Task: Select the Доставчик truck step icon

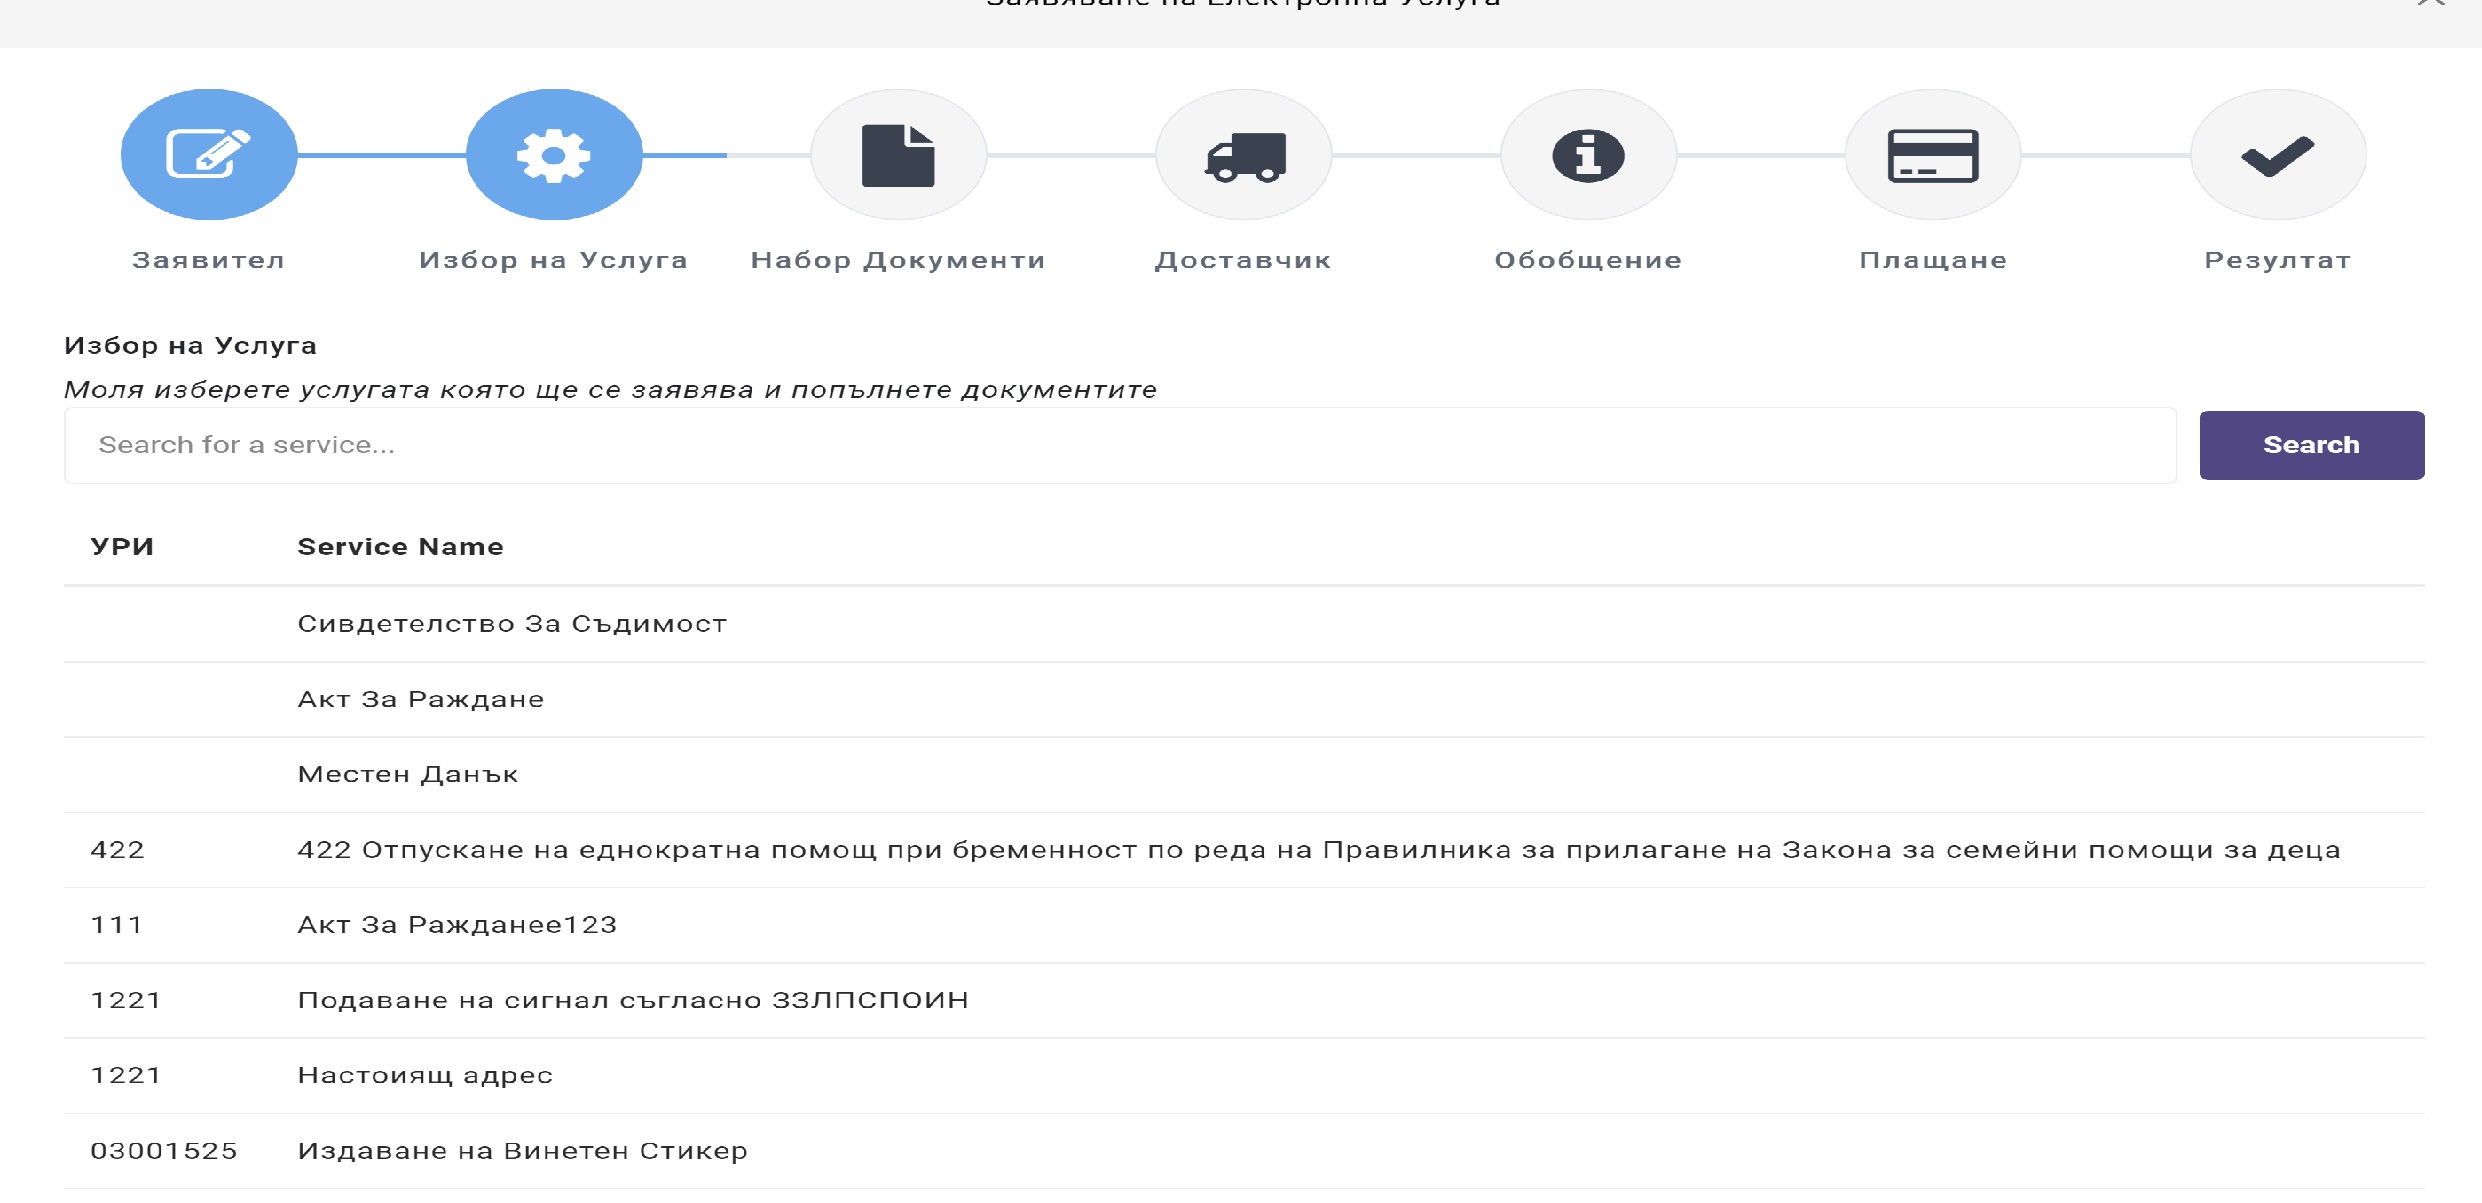Action: (x=1243, y=155)
